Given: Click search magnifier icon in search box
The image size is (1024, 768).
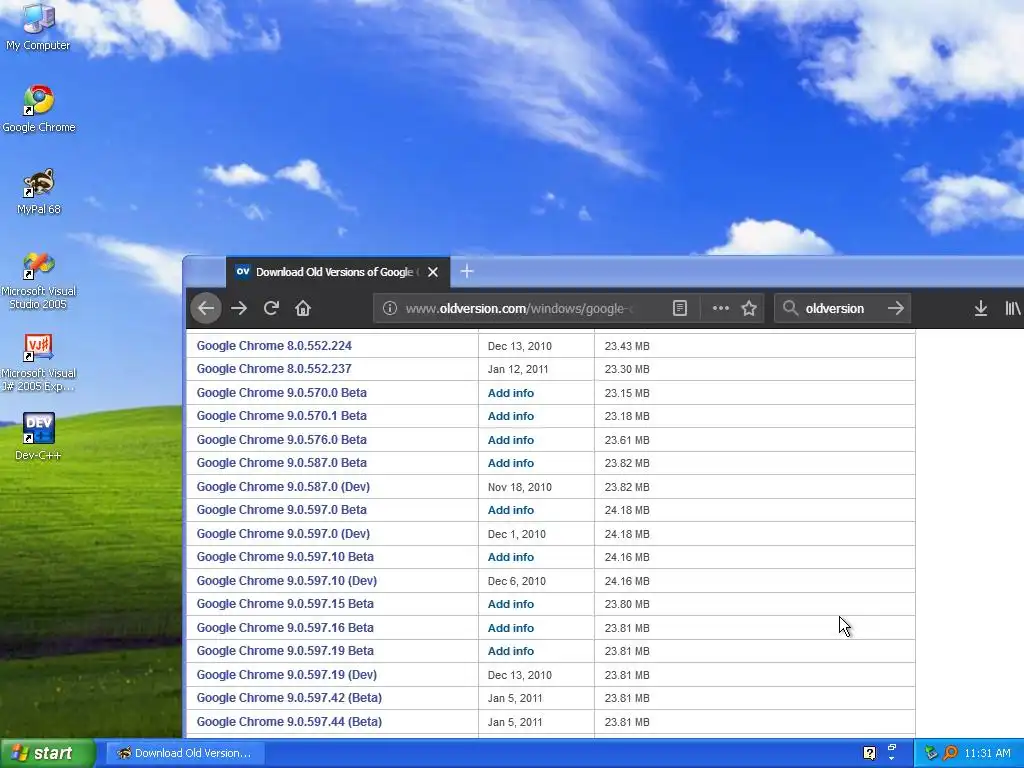Looking at the screenshot, I should click(790, 308).
